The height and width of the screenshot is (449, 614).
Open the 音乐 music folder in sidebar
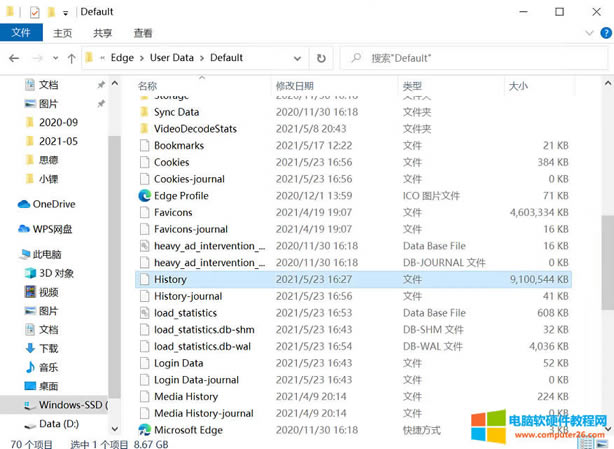pos(48,367)
